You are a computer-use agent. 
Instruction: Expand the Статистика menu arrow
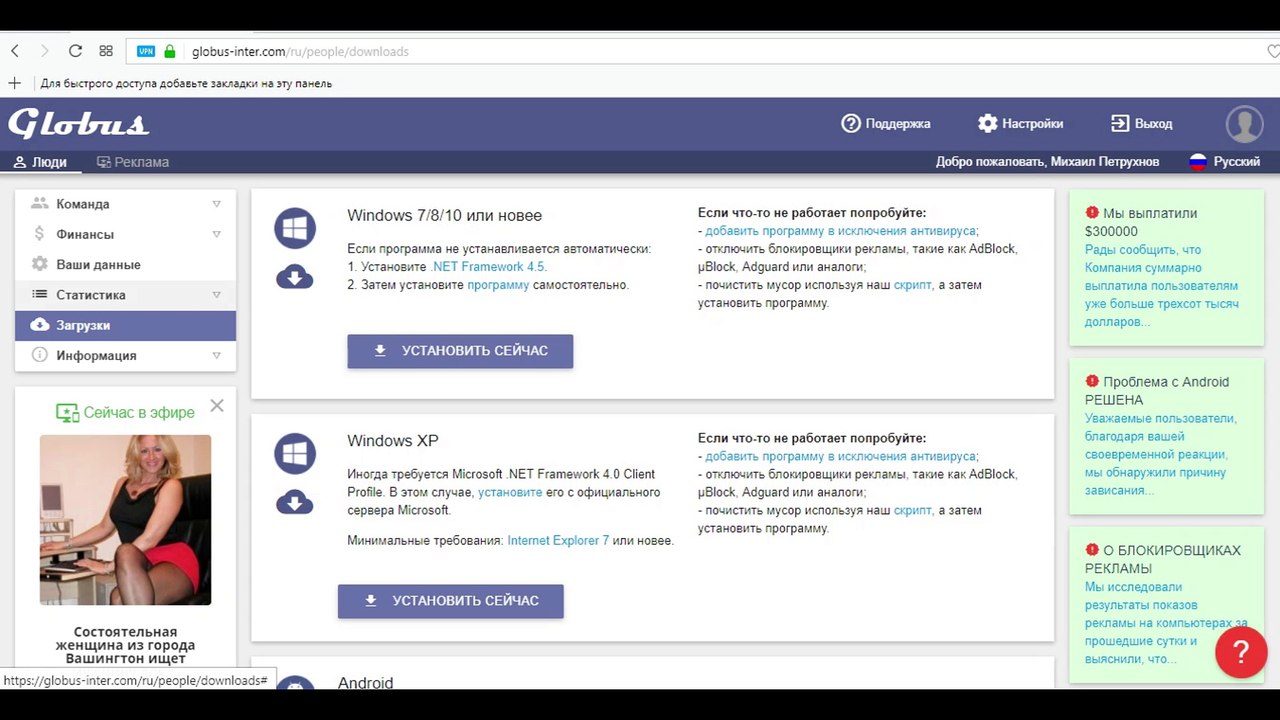tap(216, 295)
